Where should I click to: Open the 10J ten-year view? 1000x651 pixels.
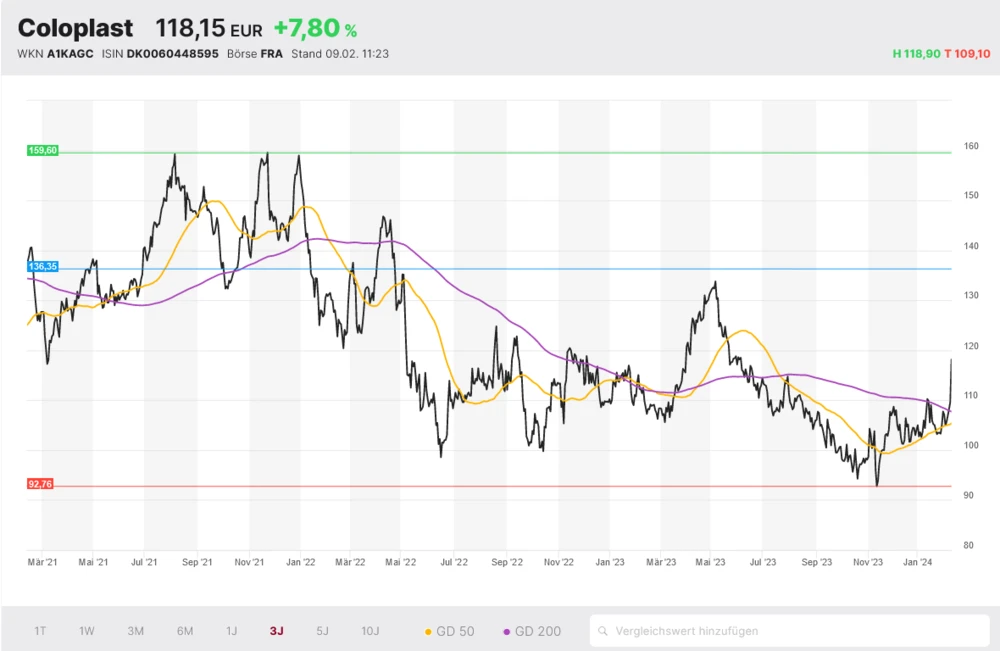pos(370,631)
